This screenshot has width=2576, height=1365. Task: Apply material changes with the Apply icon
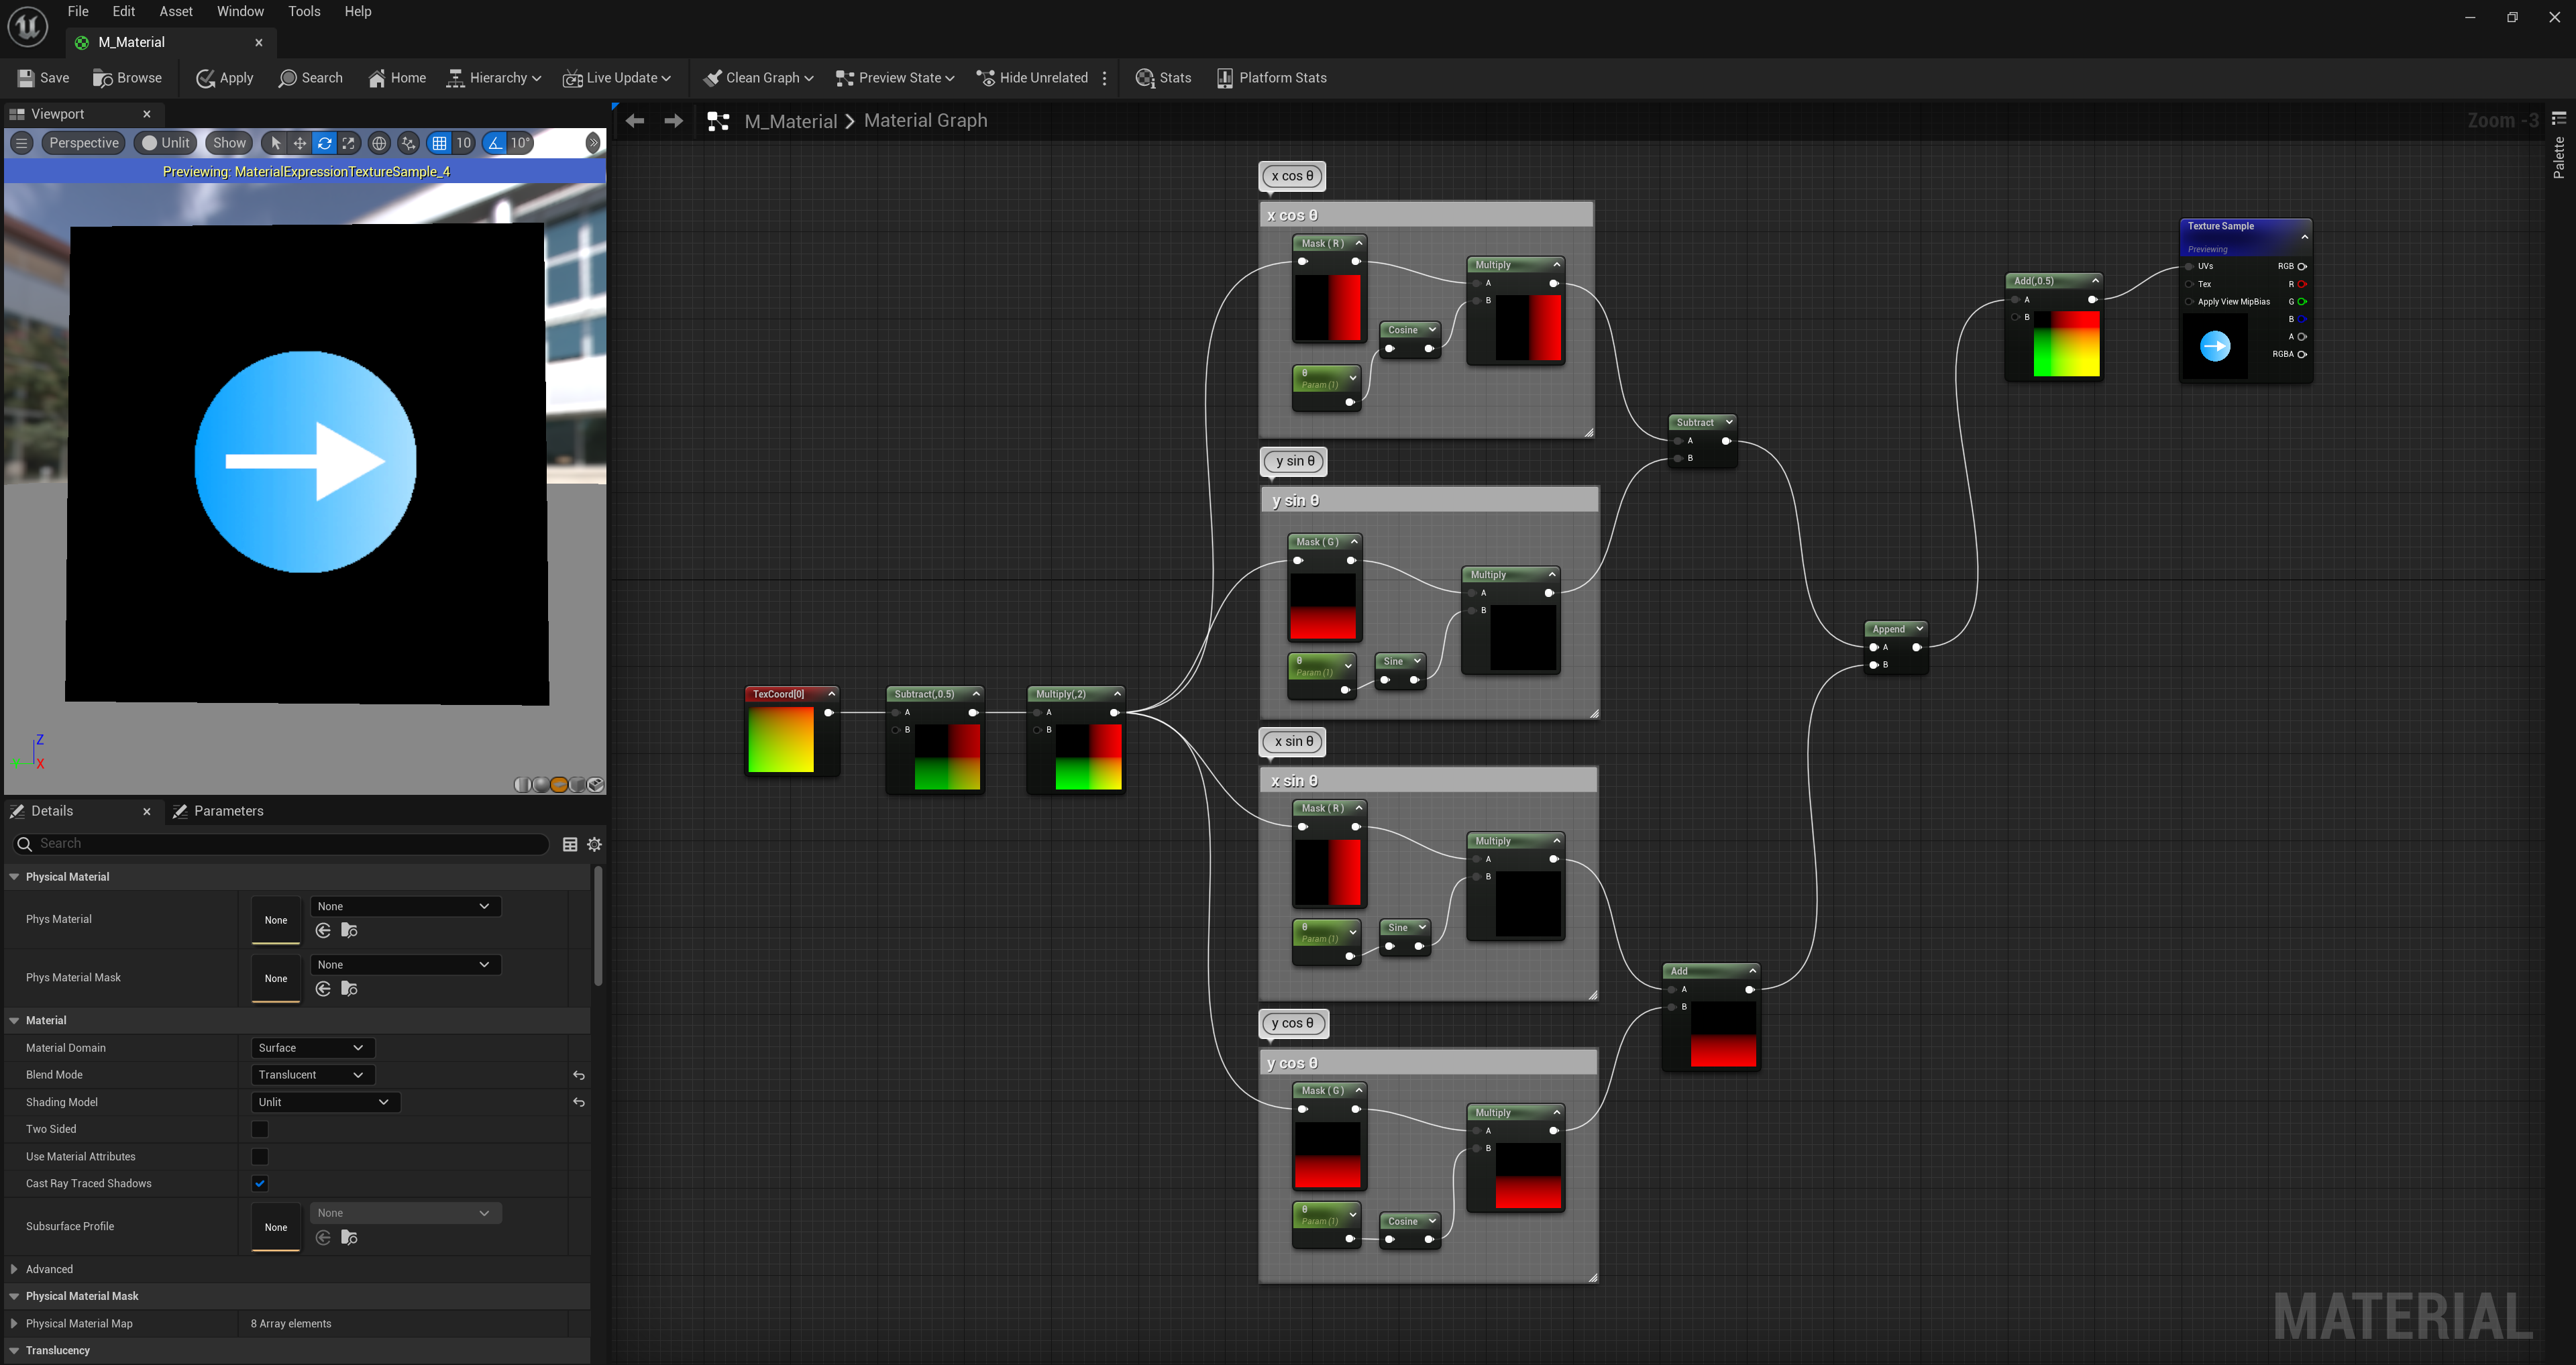pos(205,78)
